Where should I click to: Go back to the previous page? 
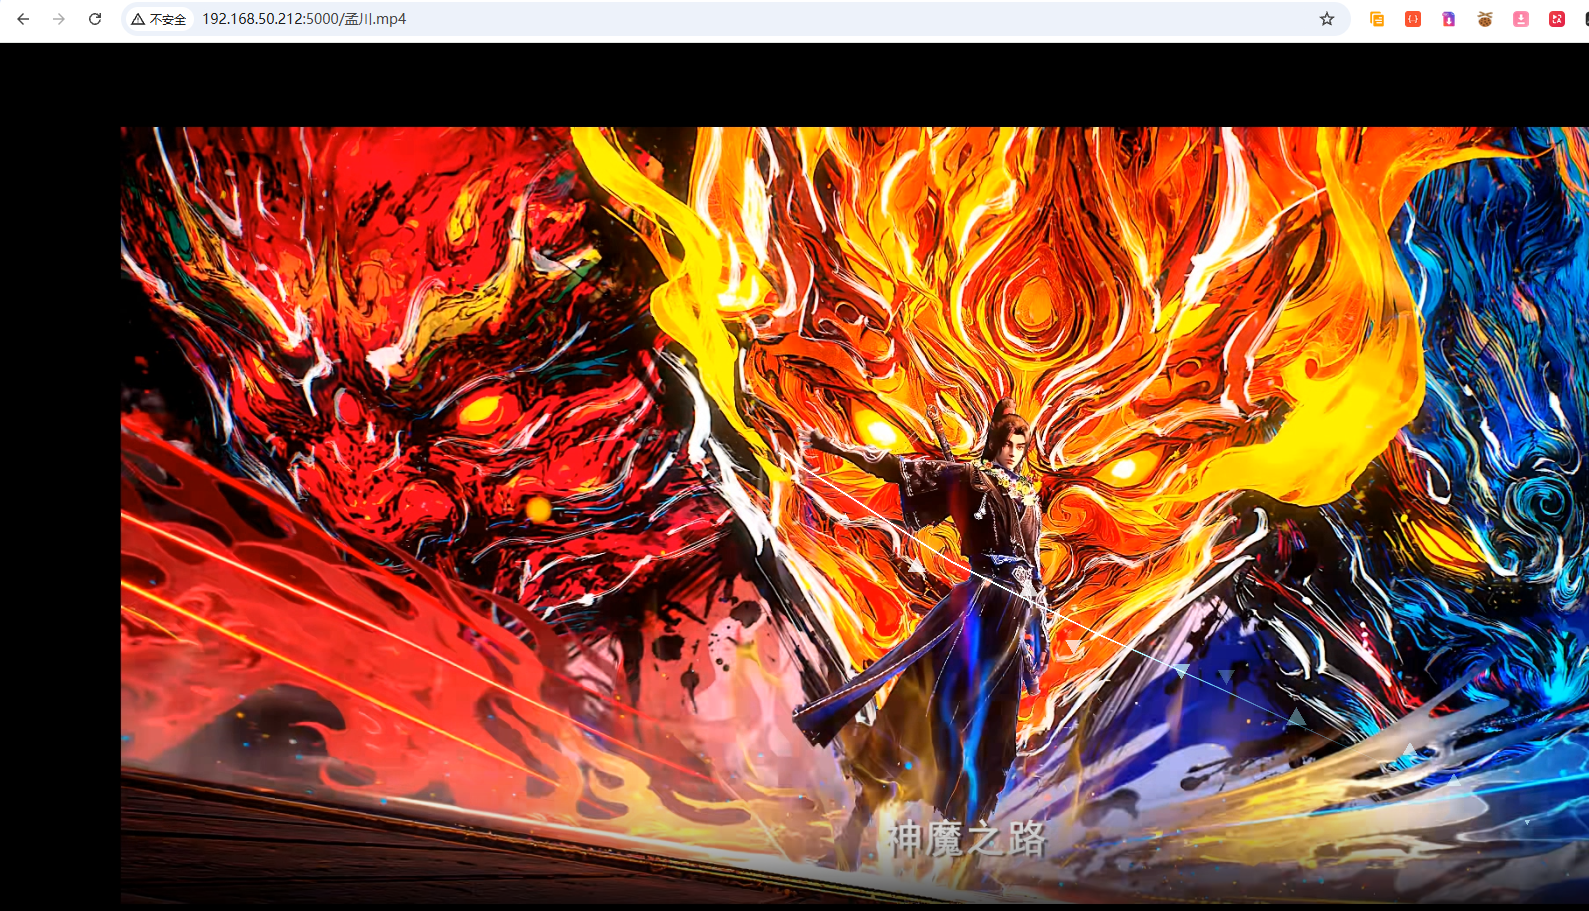point(23,19)
